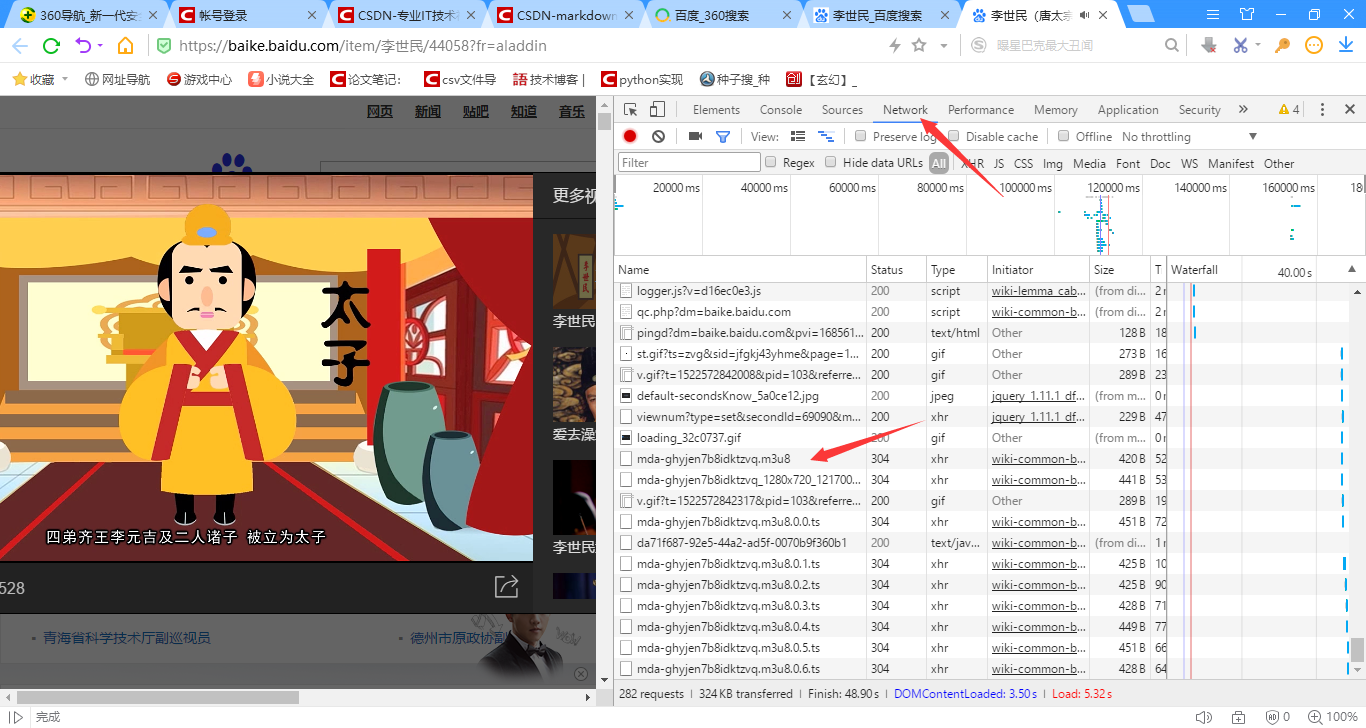Stop recording network log with red button
Viewport: 1366px width, 728px height.
point(630,137)
